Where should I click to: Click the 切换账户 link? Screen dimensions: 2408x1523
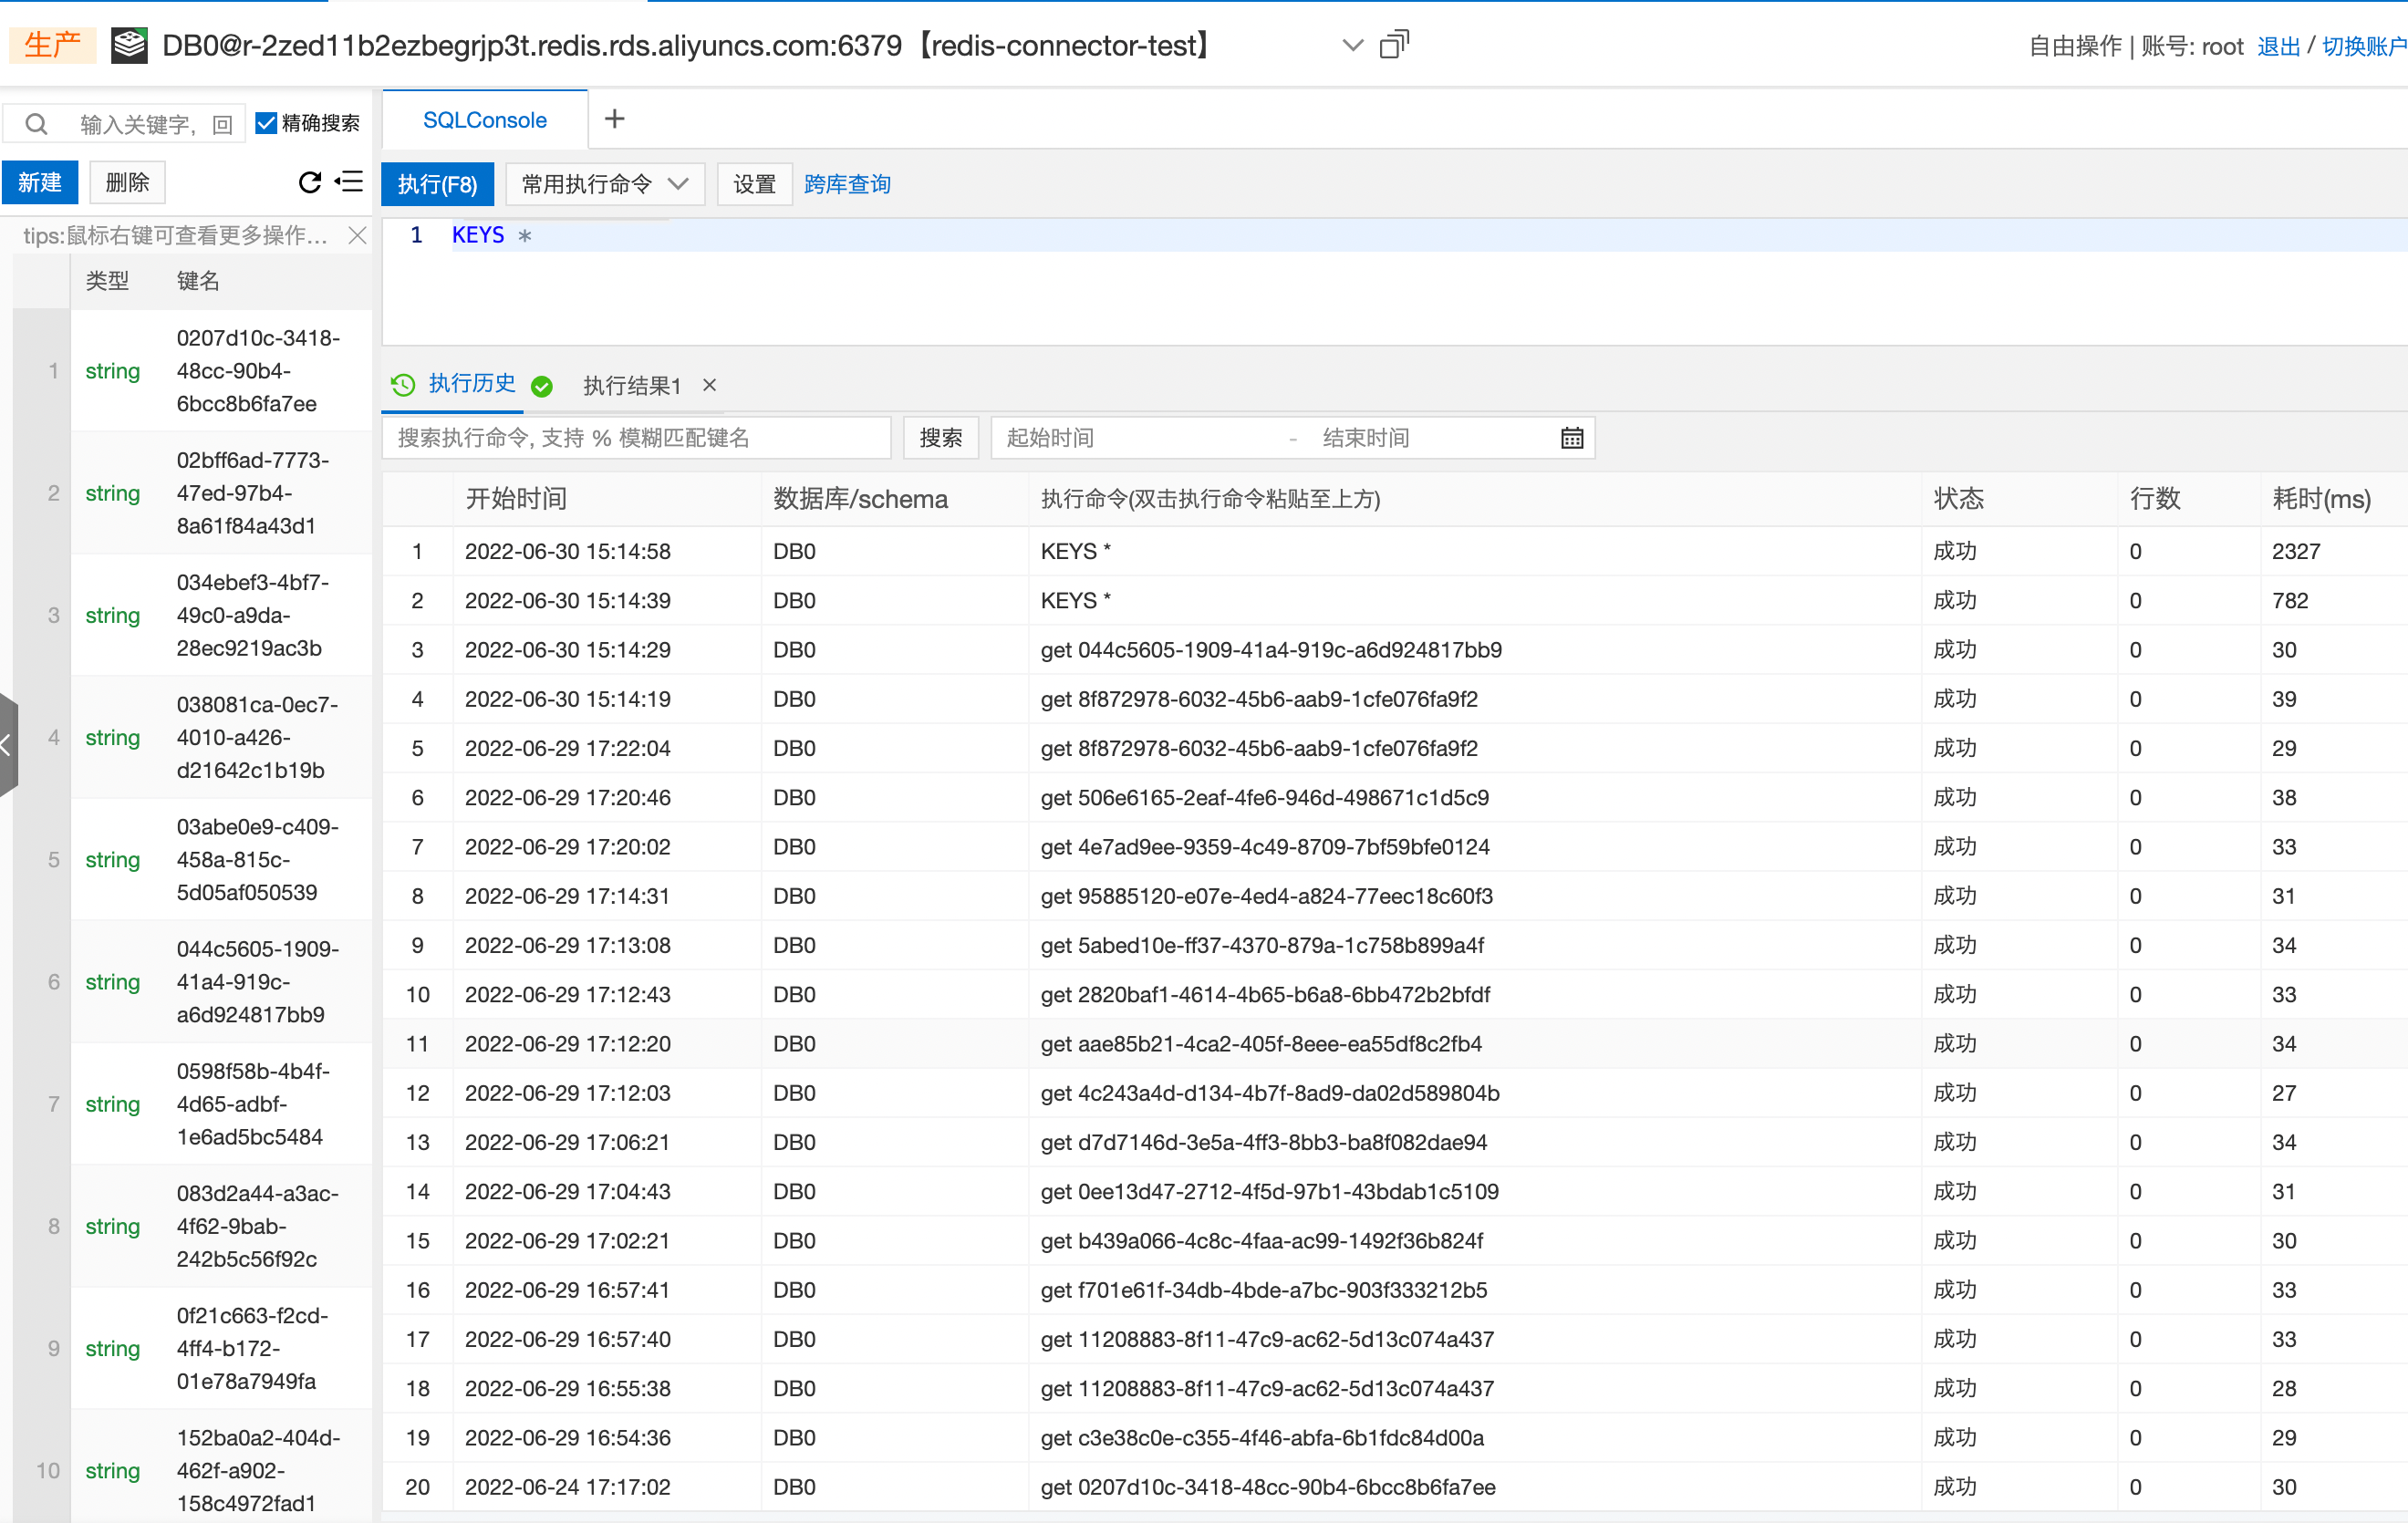point(2364,46)
